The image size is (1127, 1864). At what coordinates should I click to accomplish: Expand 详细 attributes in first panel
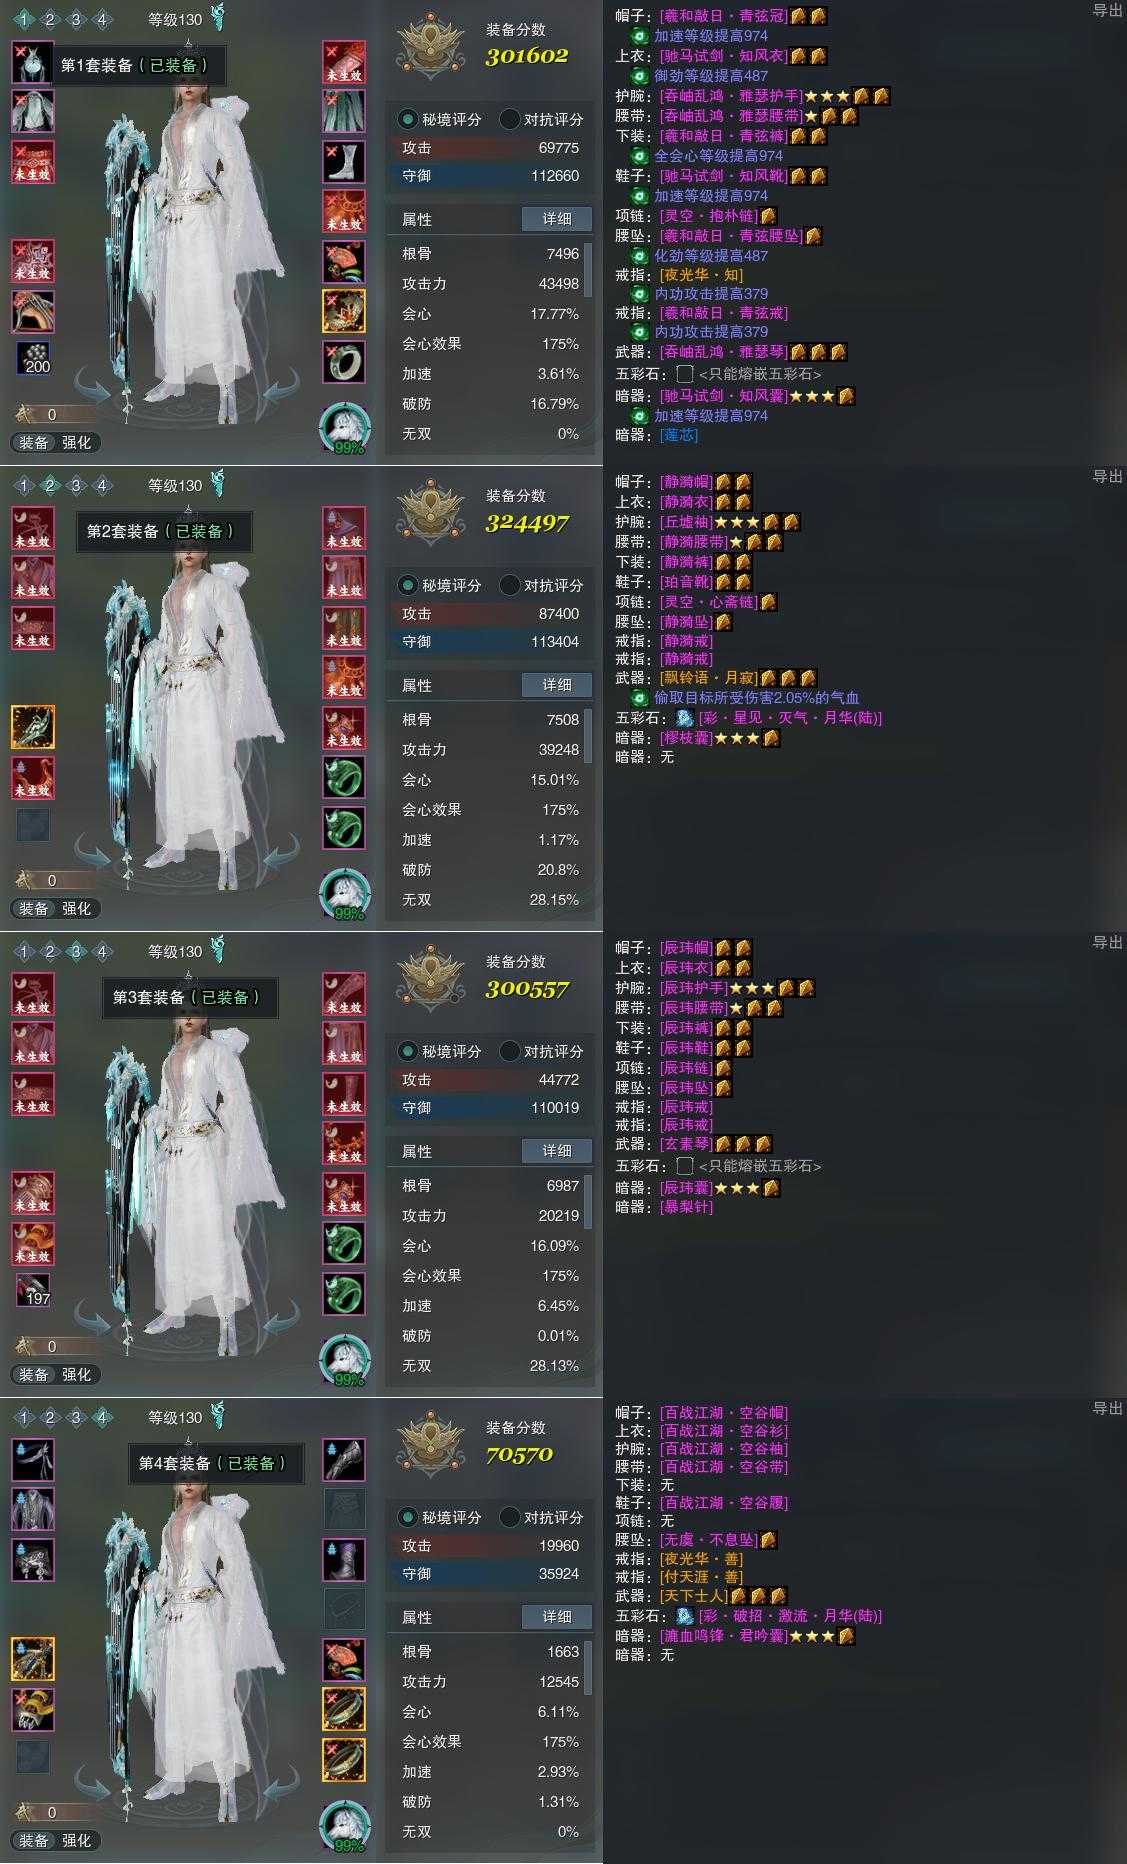coord(557,219)
